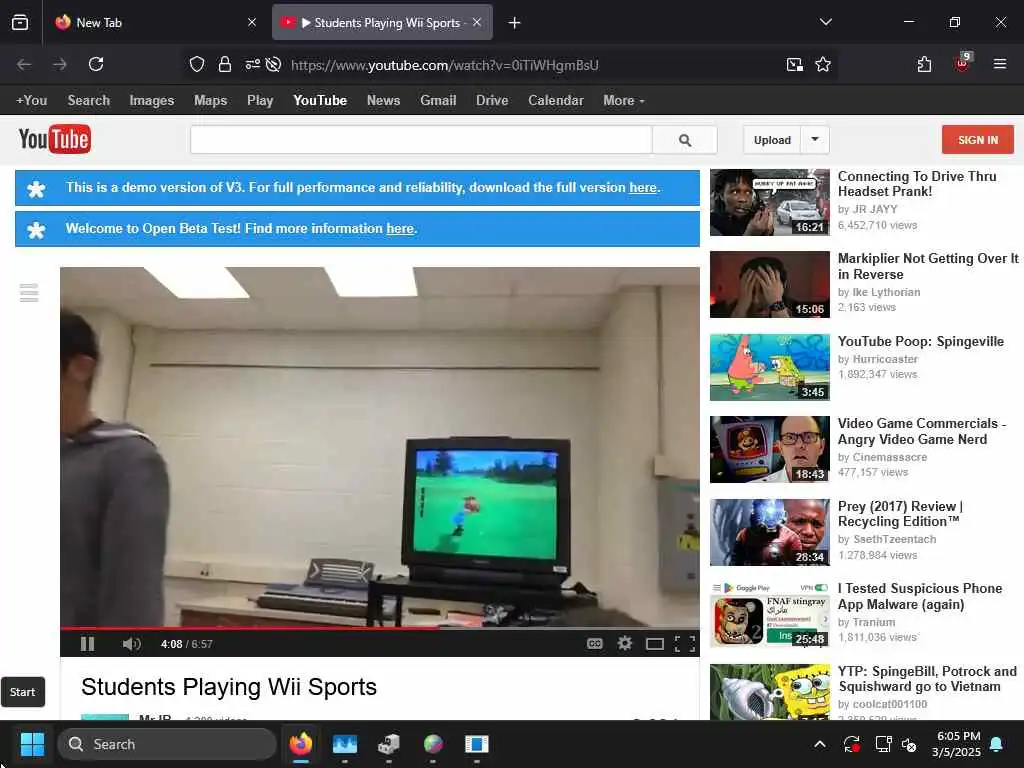
Task: Click the red SIGN IN button
Action: pos(978,140)
